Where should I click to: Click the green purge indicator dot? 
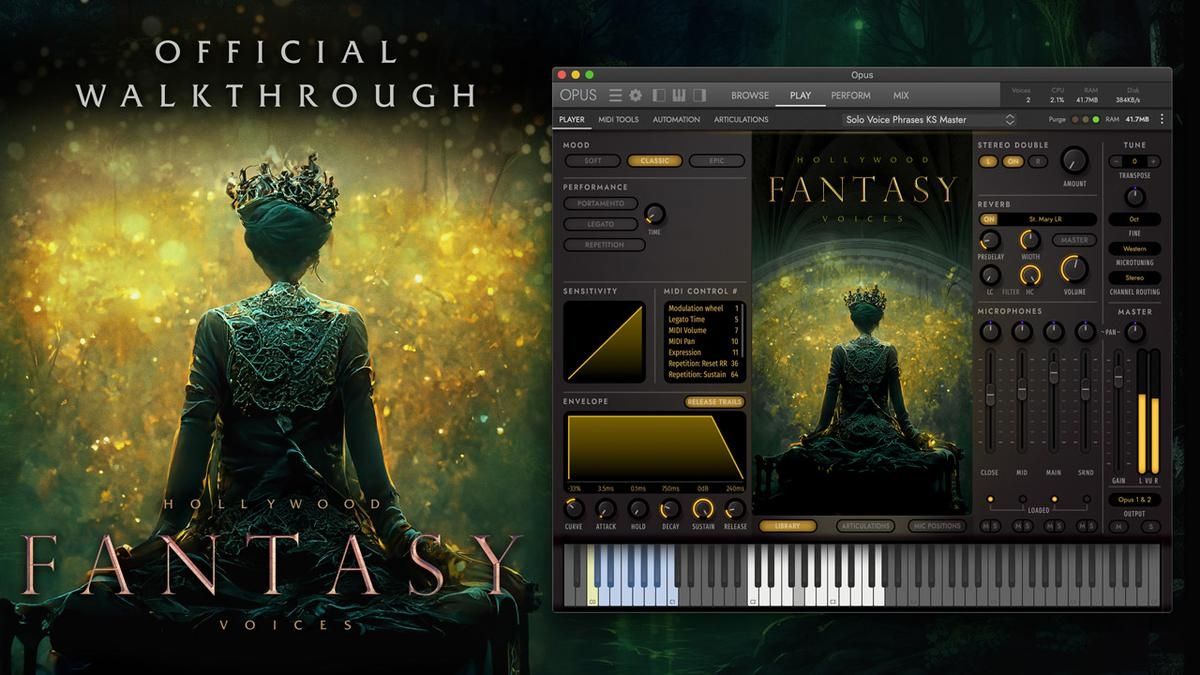1096,120
